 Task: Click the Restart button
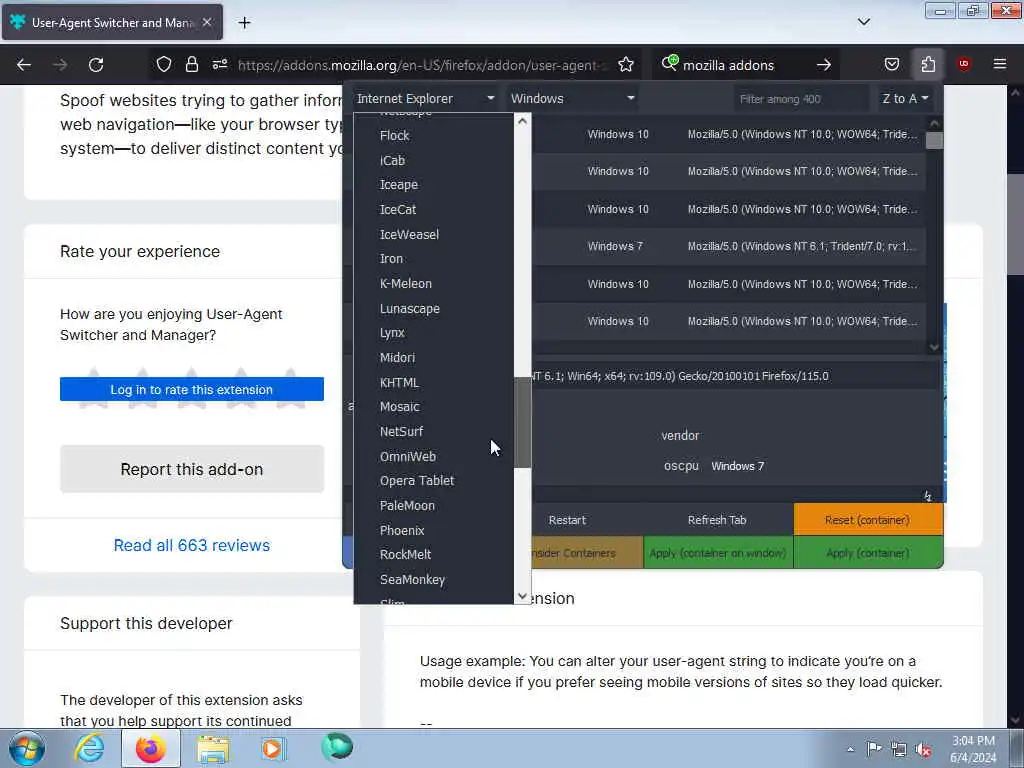click(x=567, y=520)
